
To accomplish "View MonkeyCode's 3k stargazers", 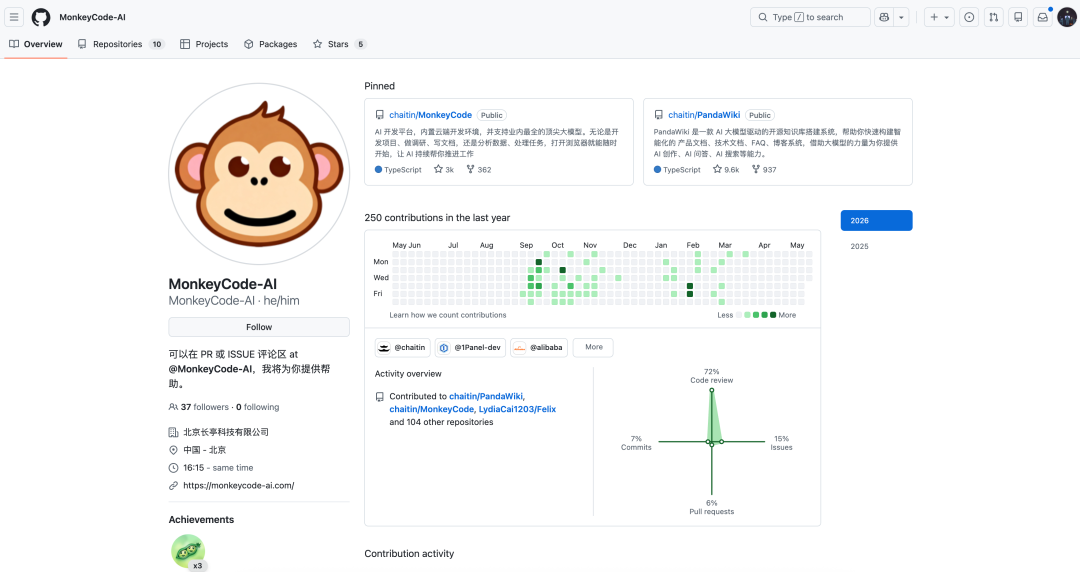I will coord(444,170).
